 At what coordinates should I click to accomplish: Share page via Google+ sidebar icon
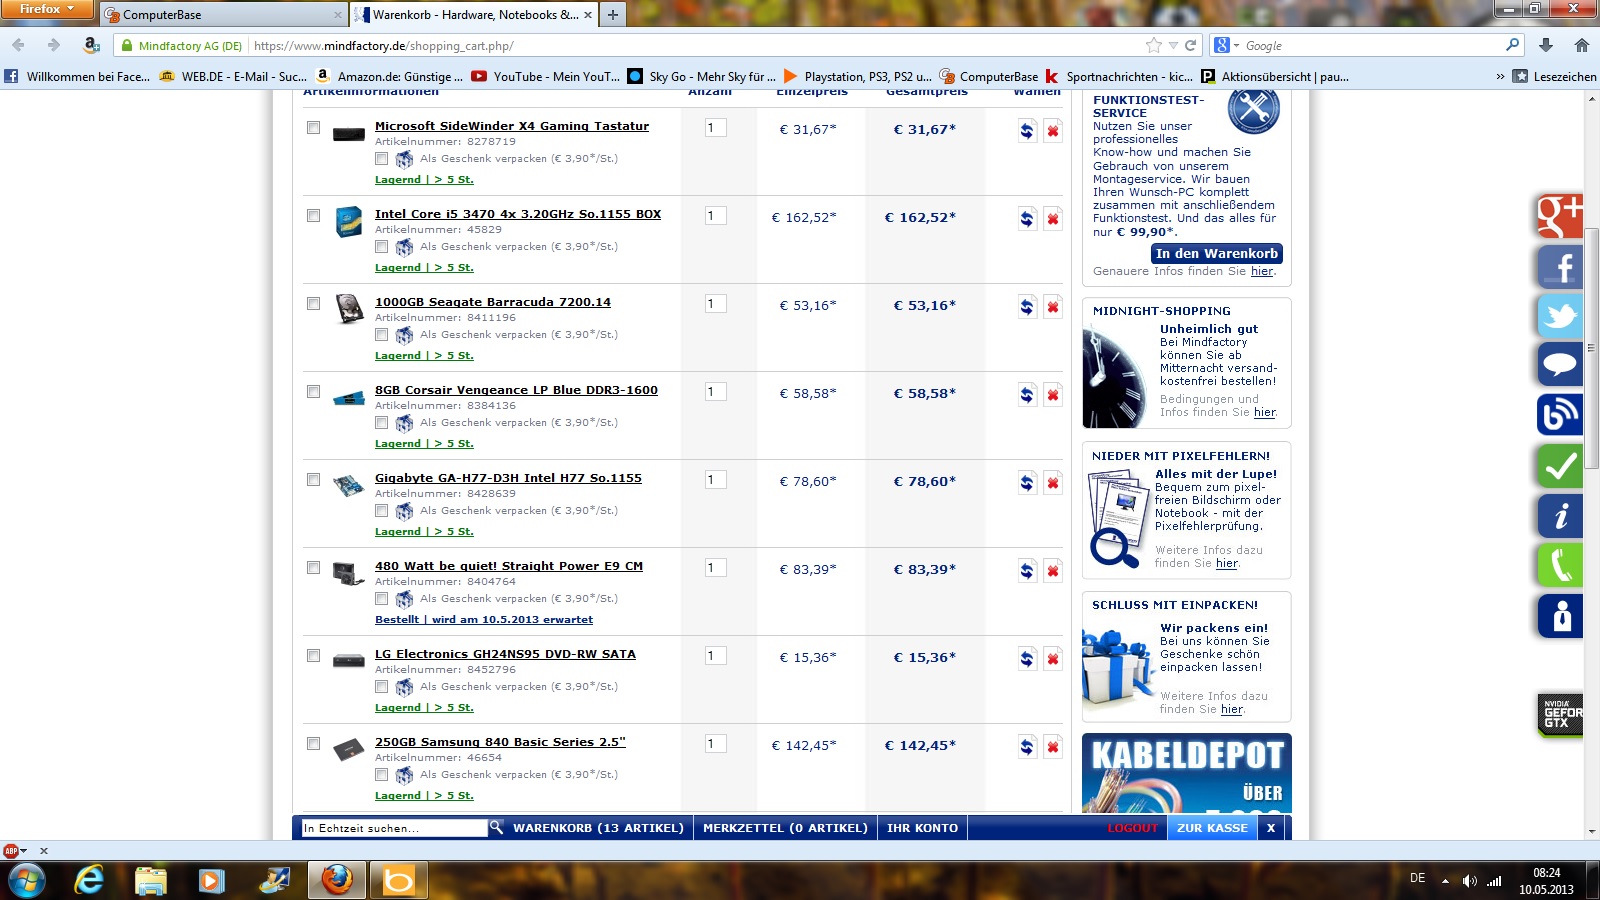tap(1560, 216)
